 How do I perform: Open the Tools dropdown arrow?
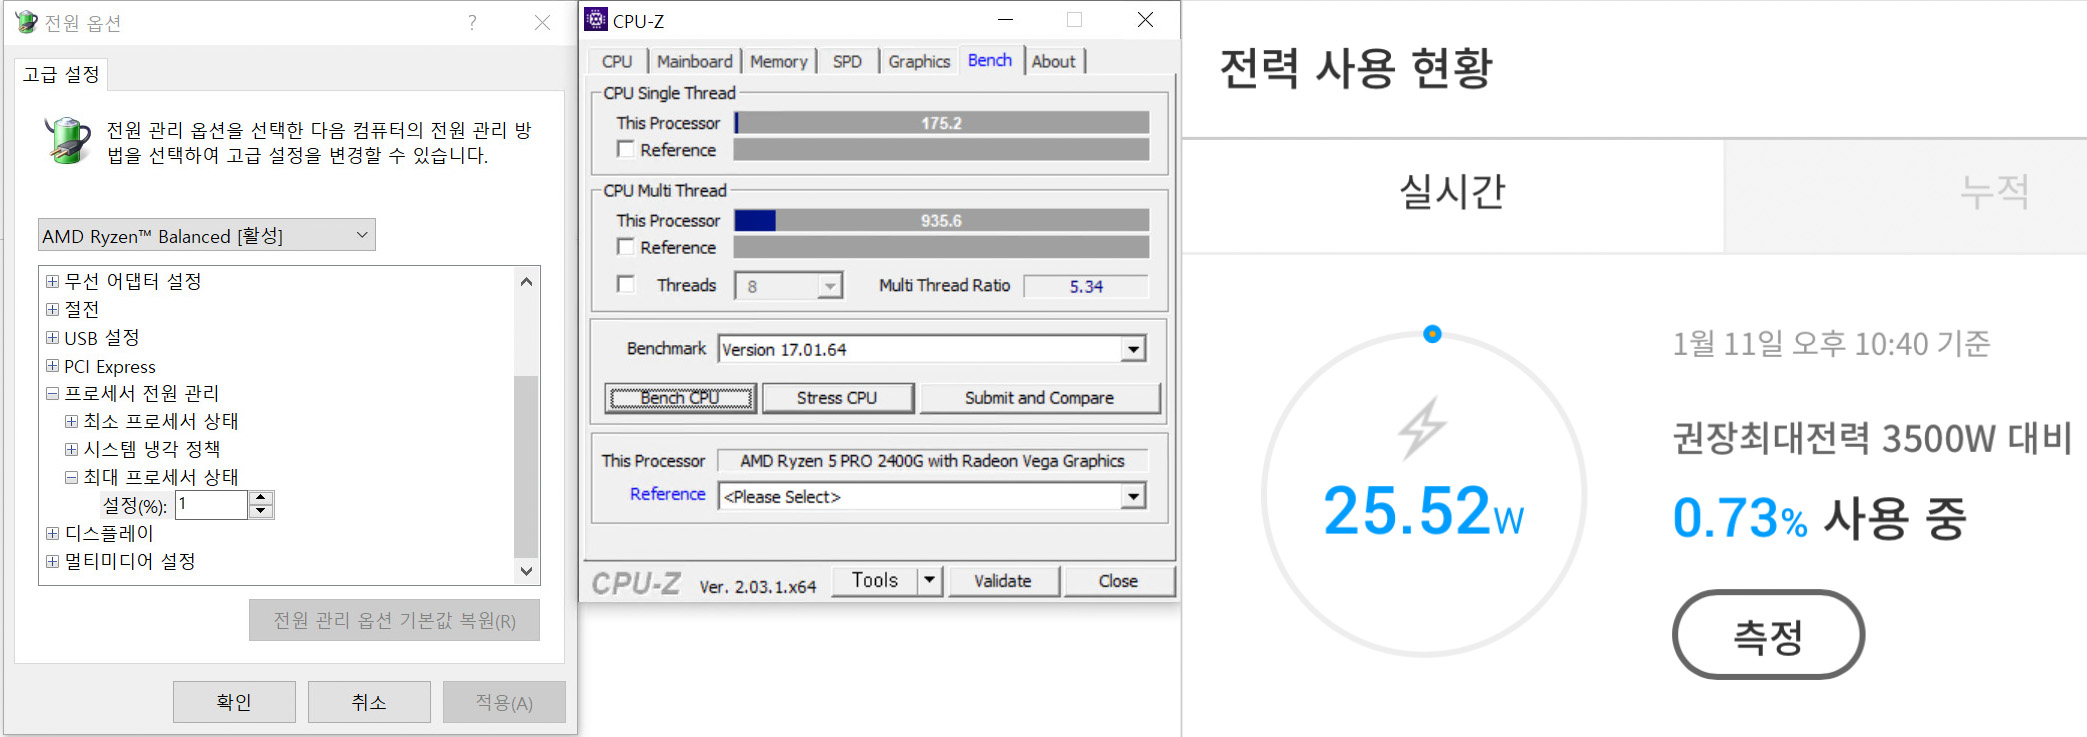point(930,580)
